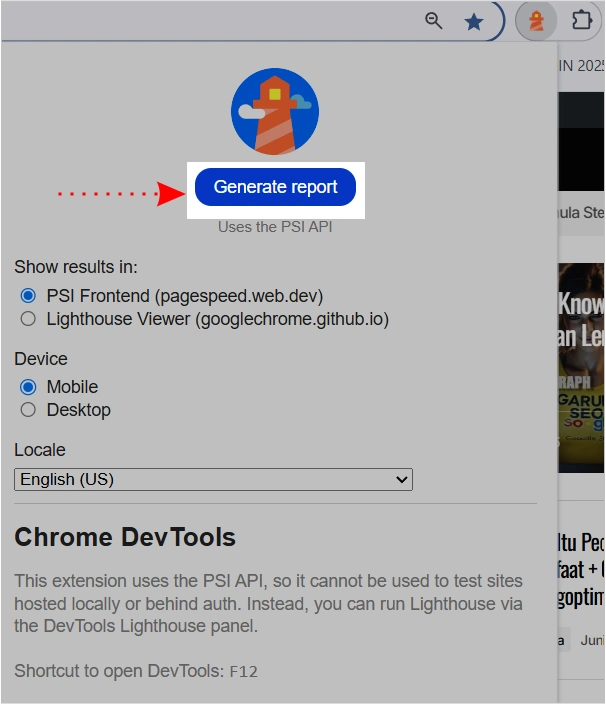Click the bookmark star icon
The width and height of the screenshot is (606, 704).
(474, 22)
